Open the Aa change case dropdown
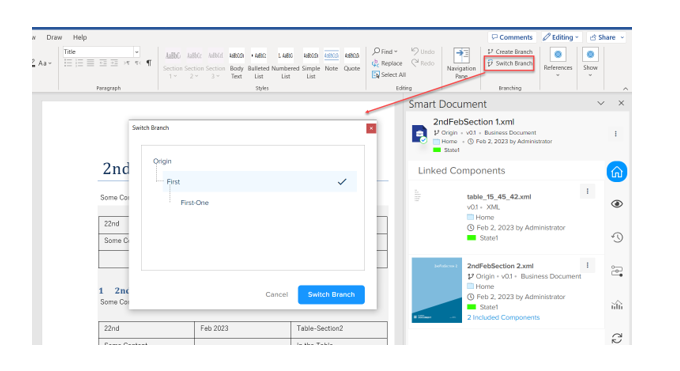Screen dimensions: 680x371 (45, 63)
